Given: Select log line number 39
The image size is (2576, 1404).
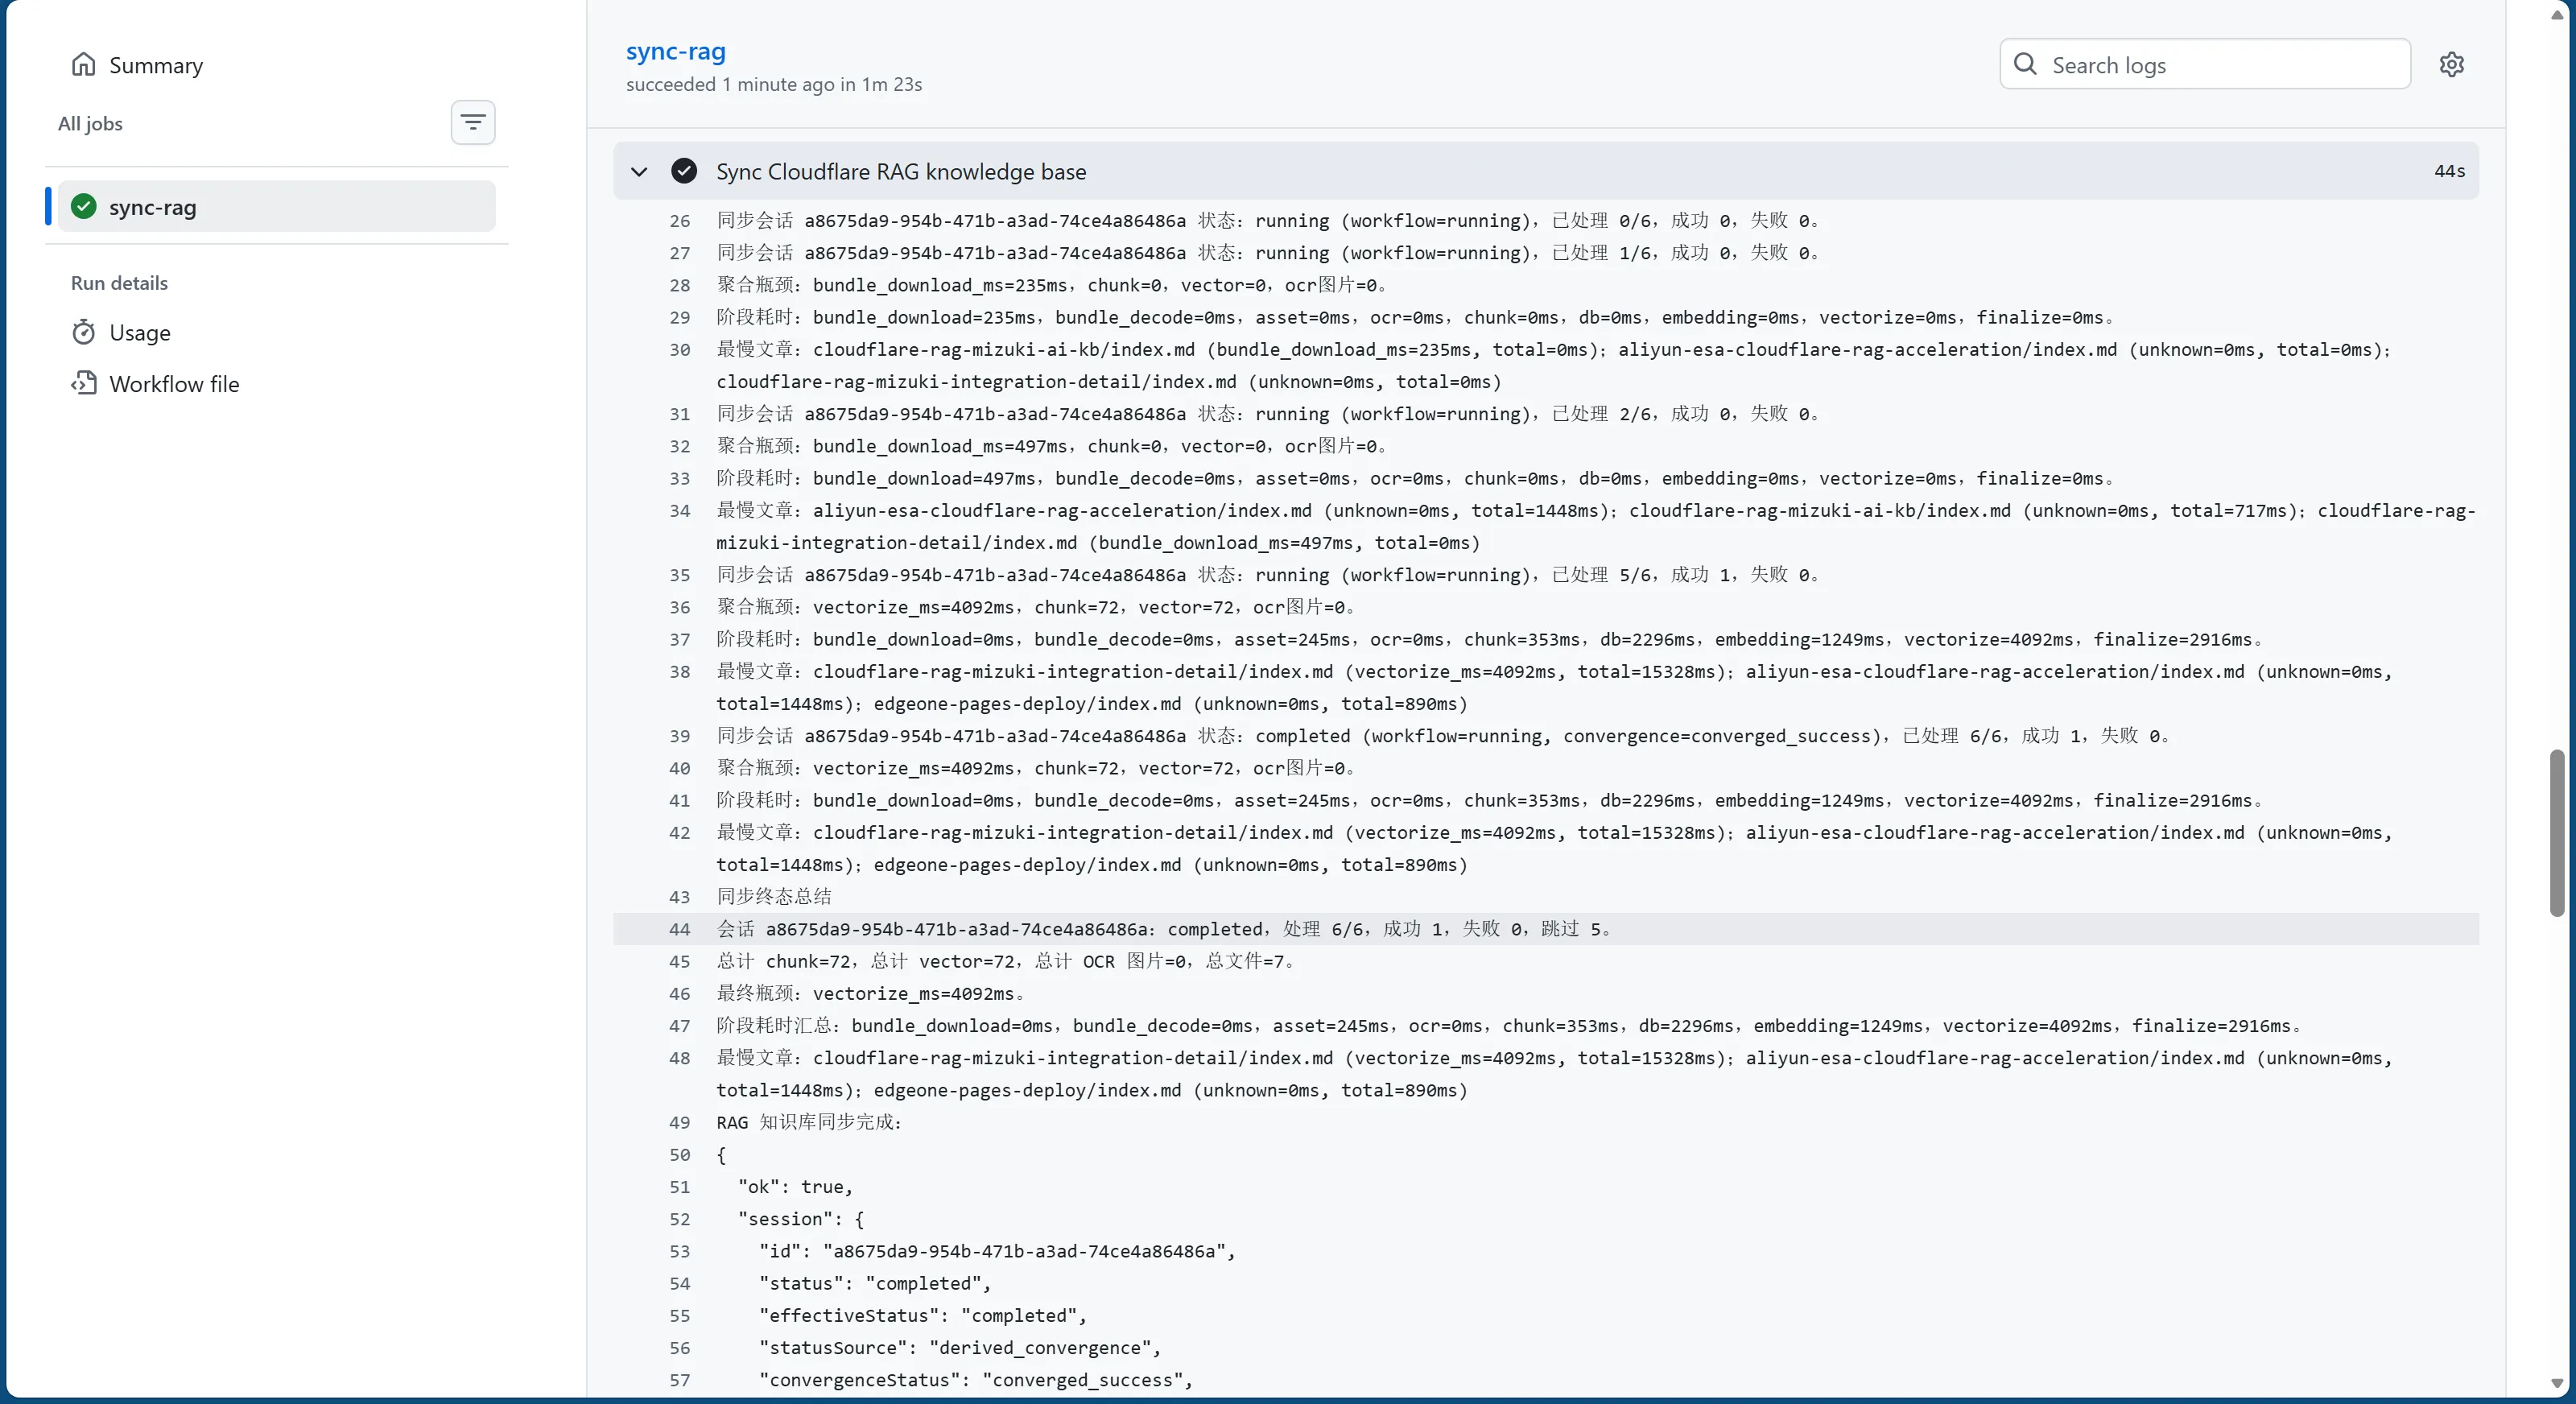Looking at the screenshot, I should click(680, 736).
